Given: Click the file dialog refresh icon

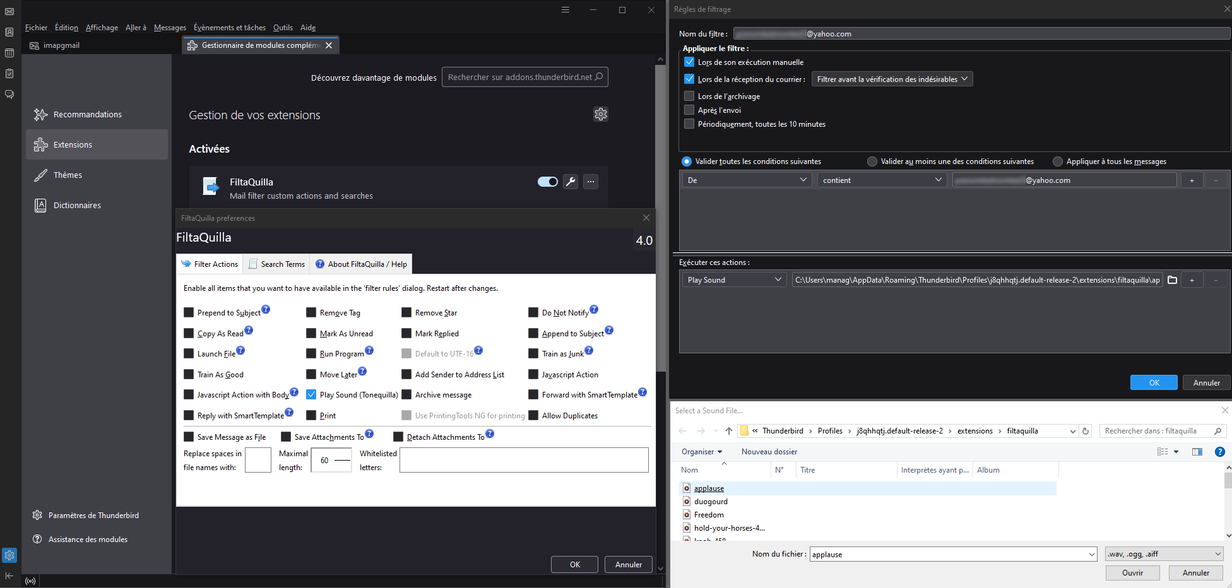Looking at the screenshot, I should tap(1085, 431).
